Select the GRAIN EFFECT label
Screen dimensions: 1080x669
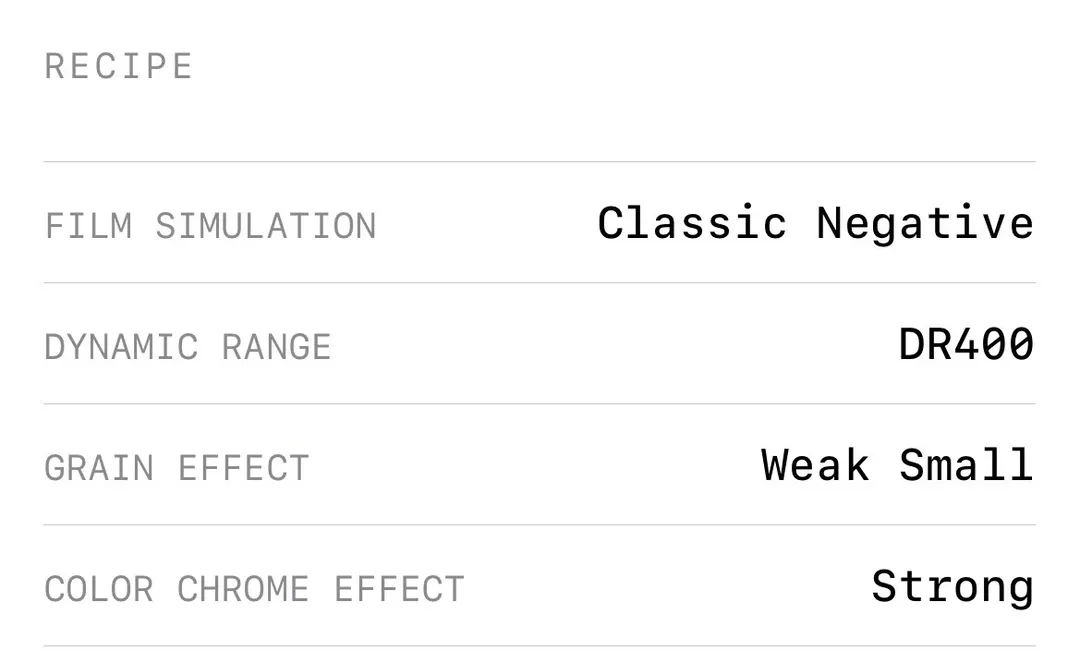click(177, 468)
